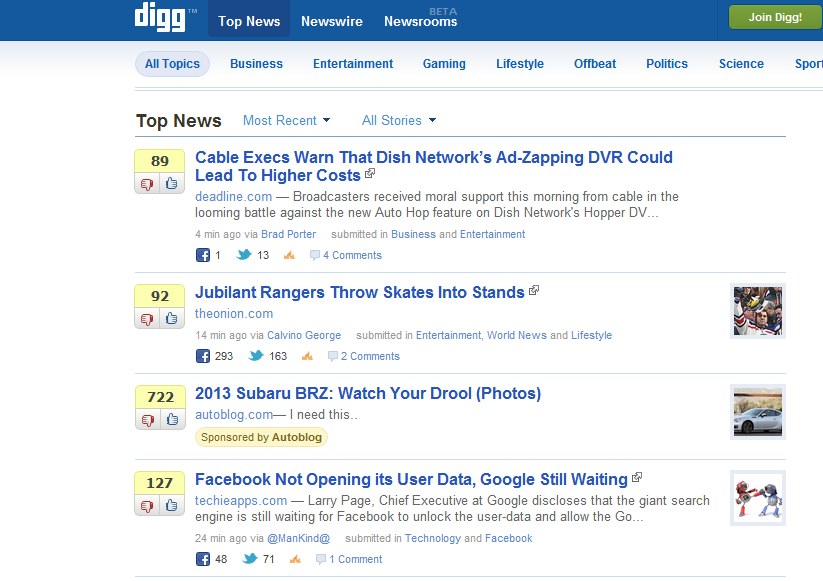The width and height of the screenshot is (823, 581).
Task: Click the Join Digg! button
Action: 775,17
